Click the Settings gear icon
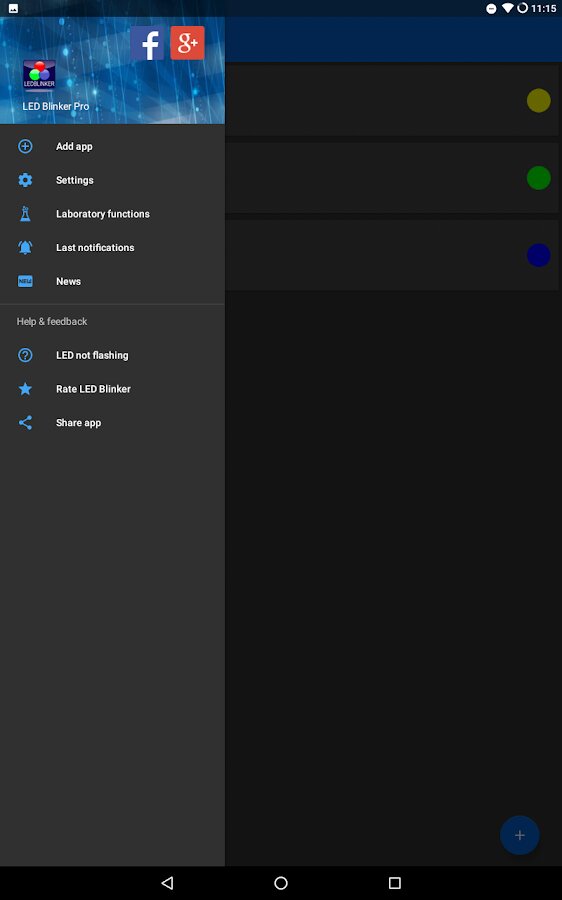562x900 pixels. [x=25, y=180]
